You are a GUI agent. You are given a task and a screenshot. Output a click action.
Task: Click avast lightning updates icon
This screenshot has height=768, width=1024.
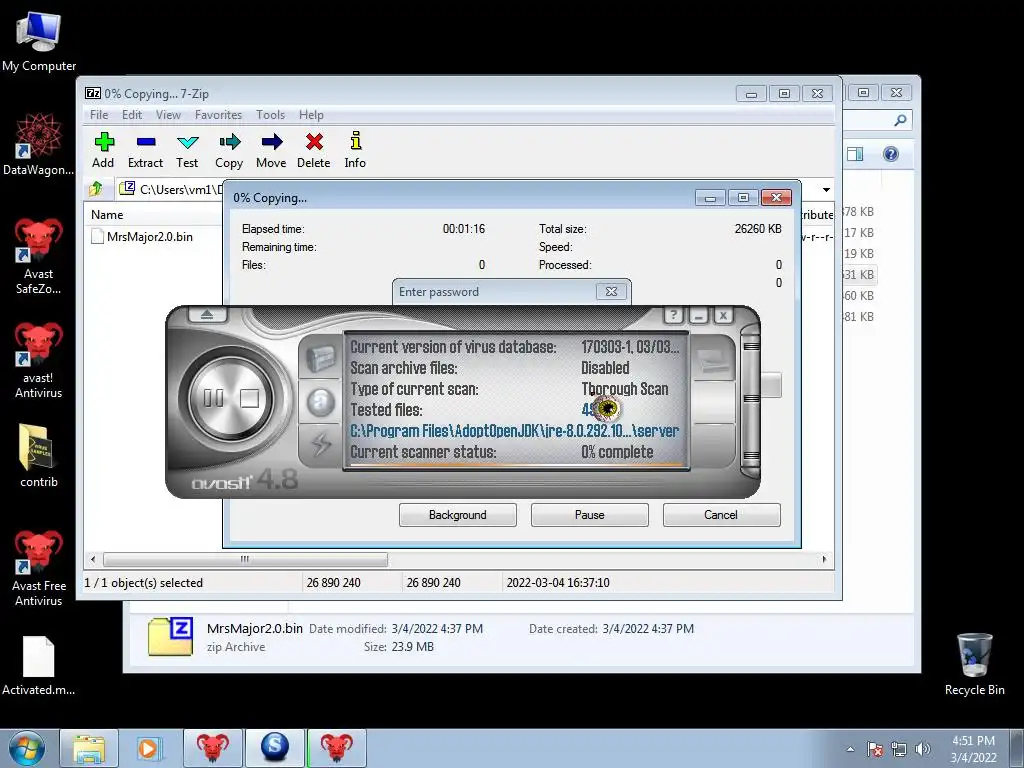click(320, 445)
